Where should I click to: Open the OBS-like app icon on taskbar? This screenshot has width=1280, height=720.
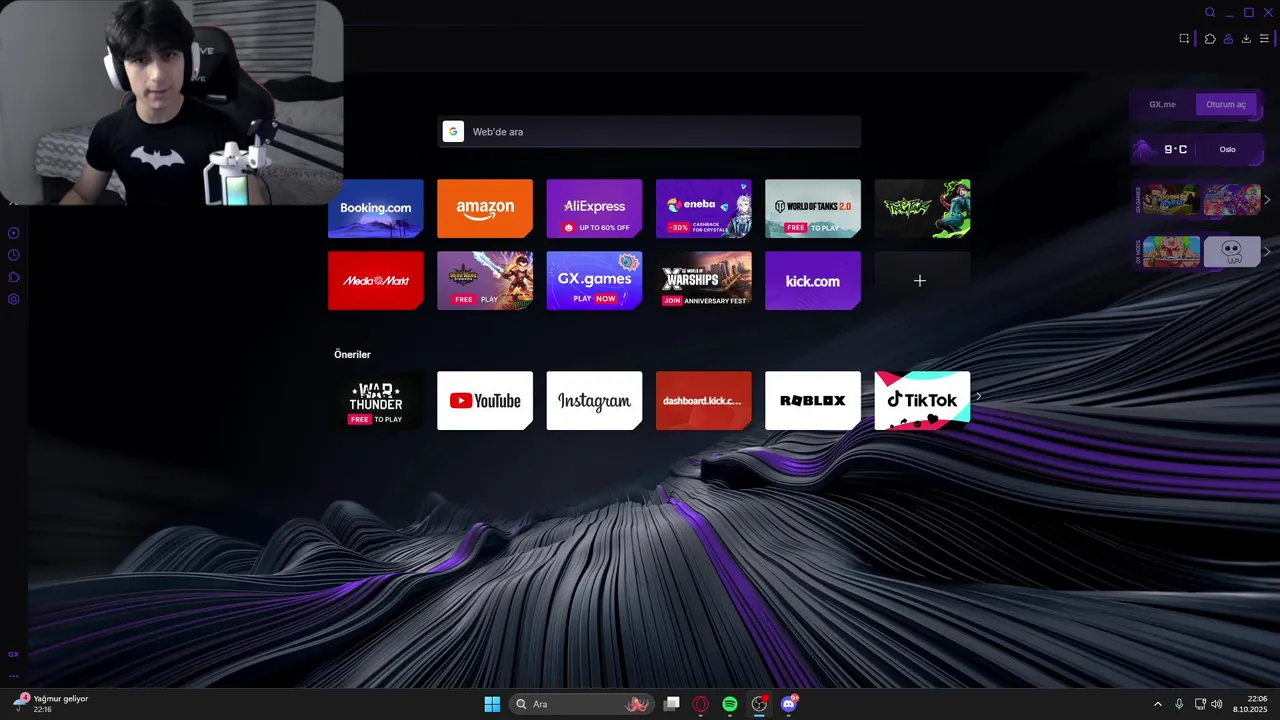tap(760, 704)
